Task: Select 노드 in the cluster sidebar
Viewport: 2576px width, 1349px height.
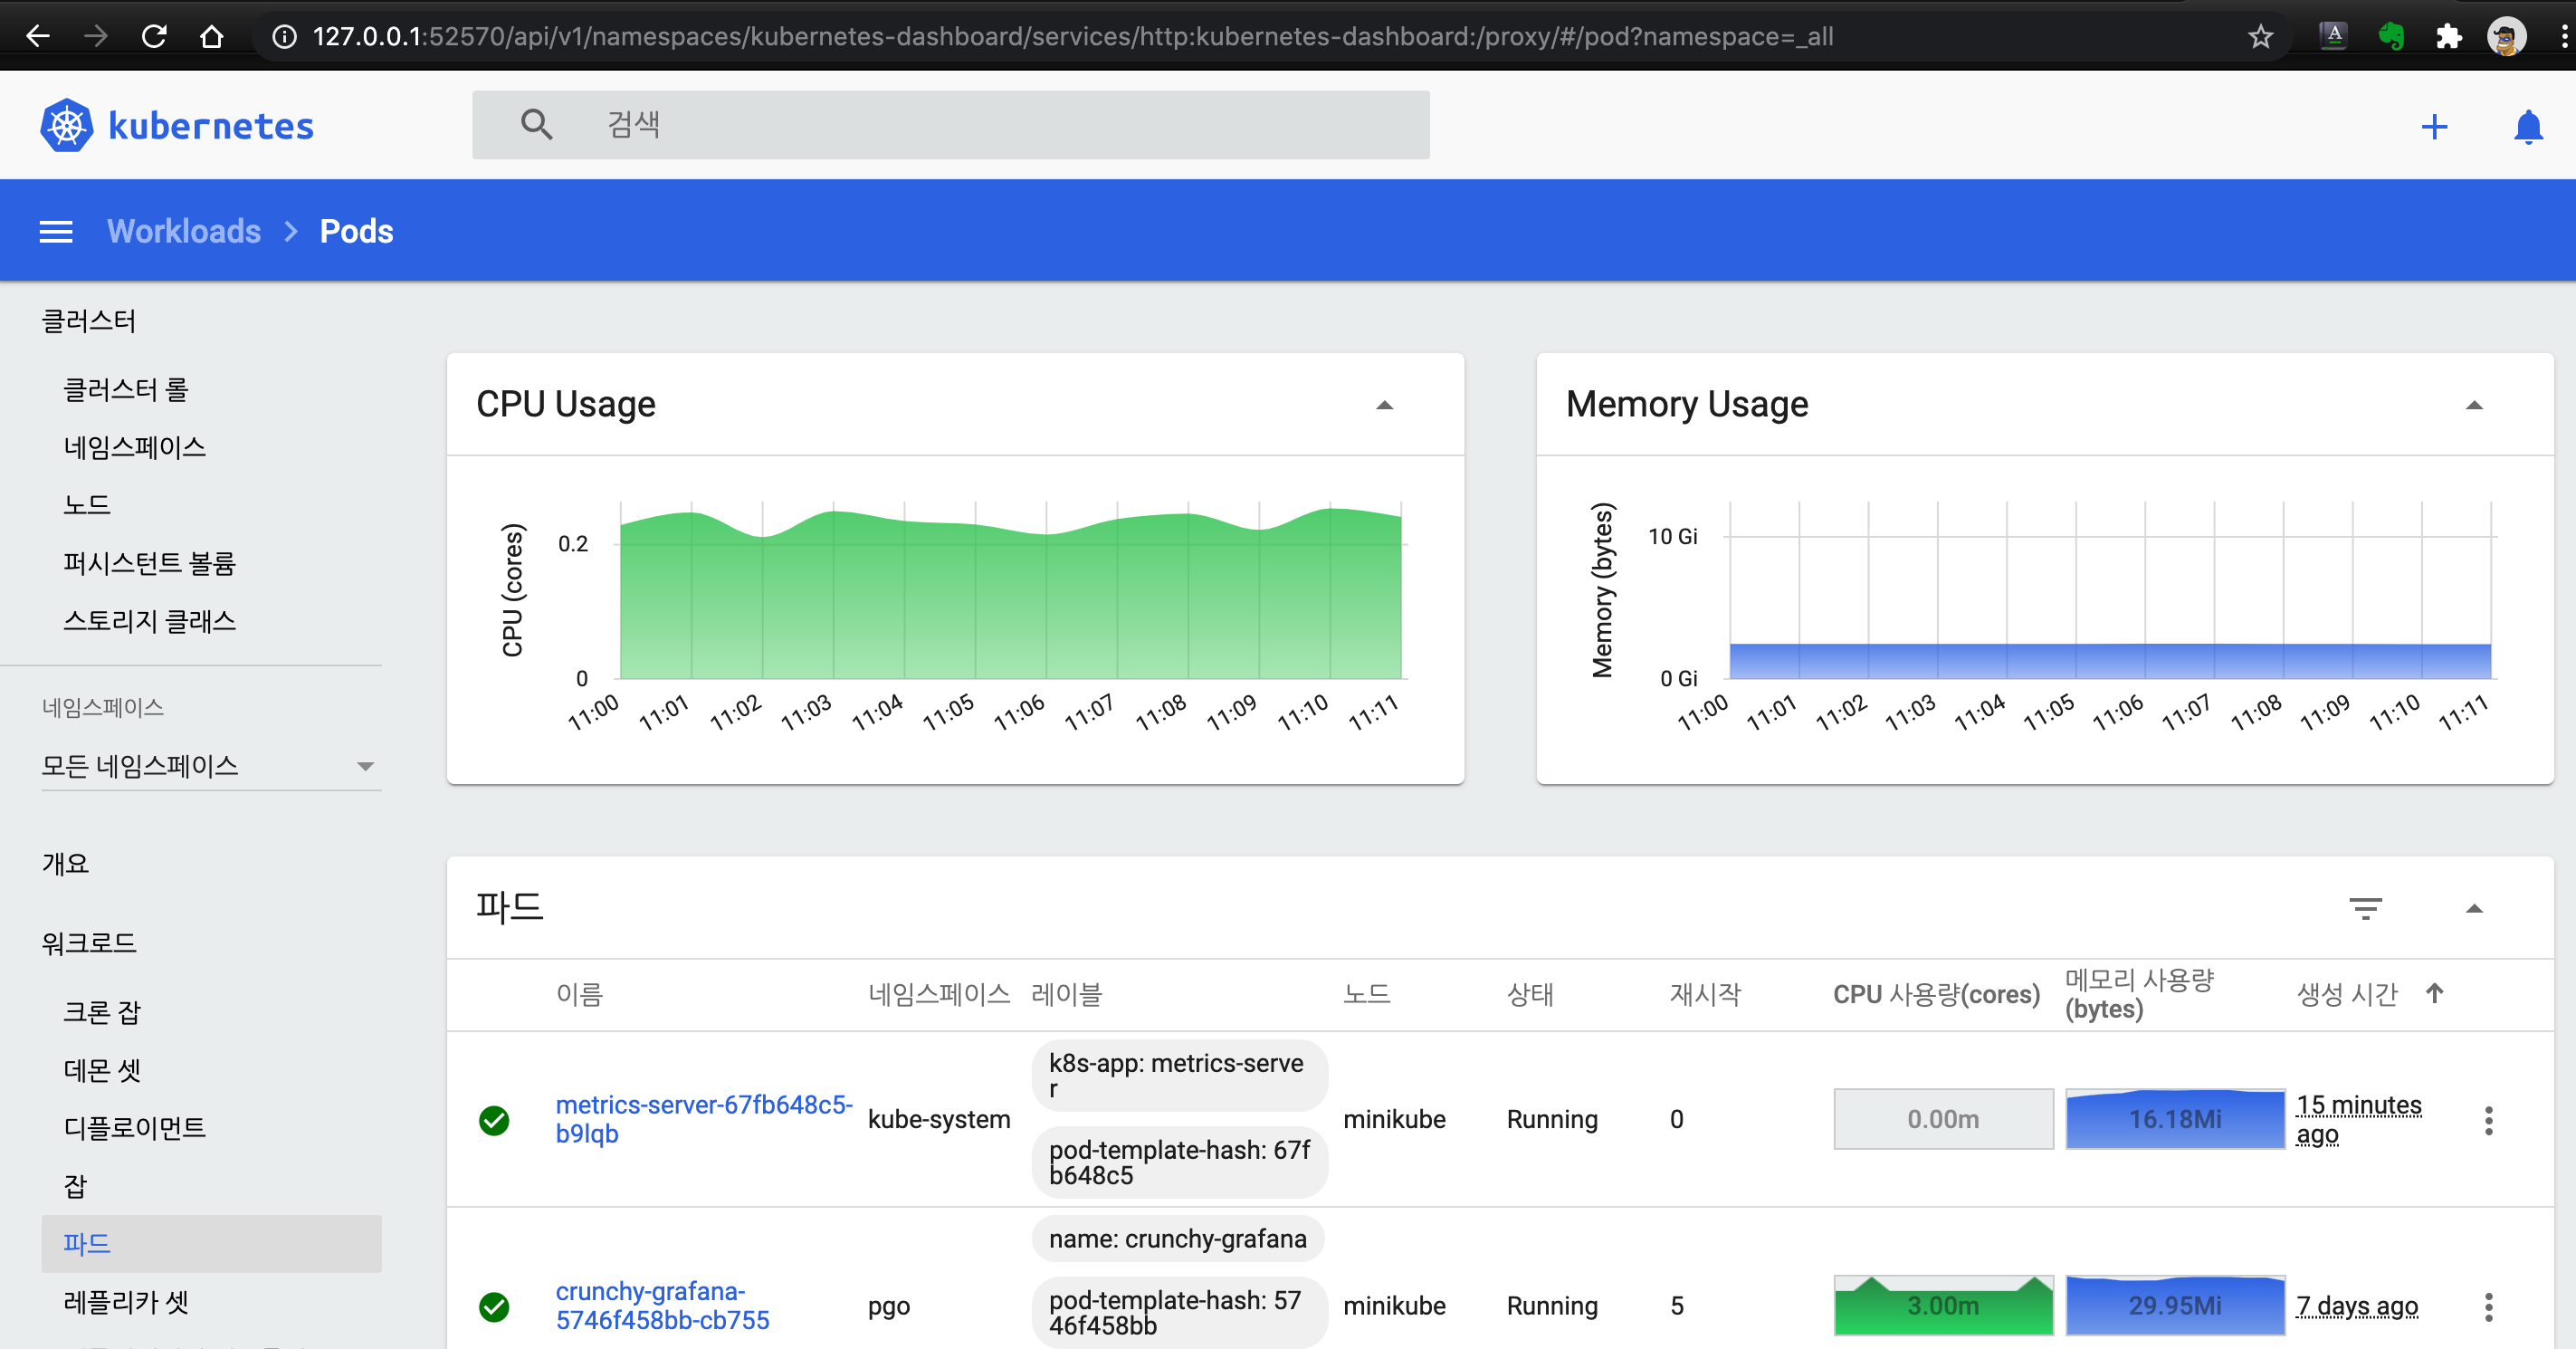Action: click(x=87, y=505)
